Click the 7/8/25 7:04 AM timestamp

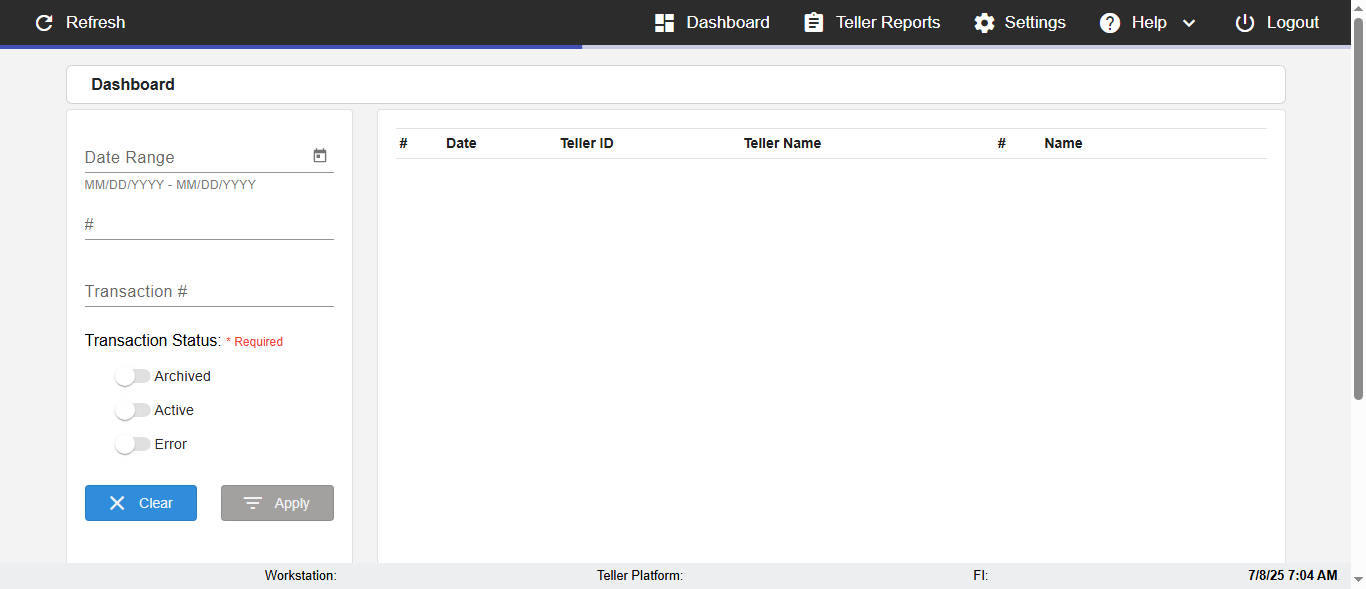(1292, 575)
